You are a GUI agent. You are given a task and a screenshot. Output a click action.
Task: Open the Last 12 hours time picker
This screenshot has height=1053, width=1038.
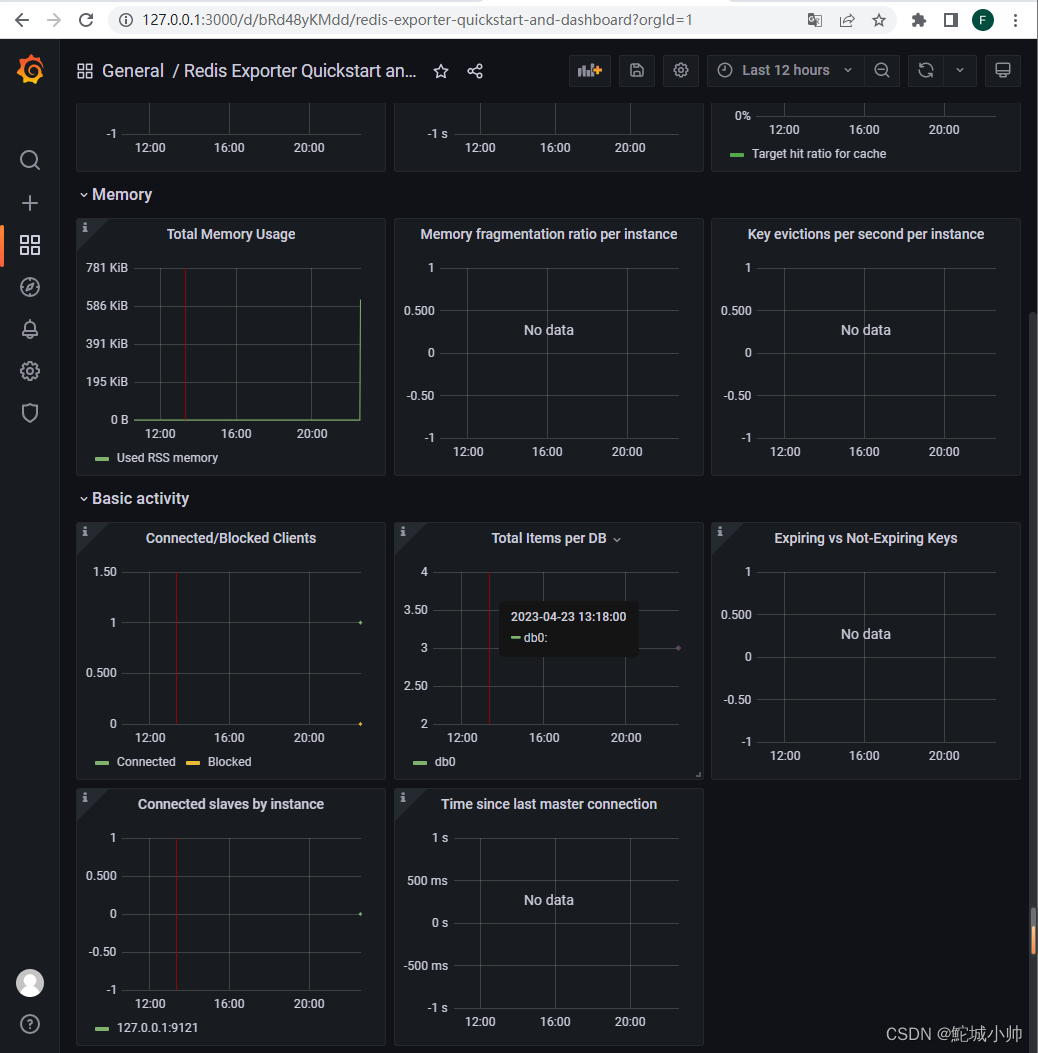coord(784,71)
